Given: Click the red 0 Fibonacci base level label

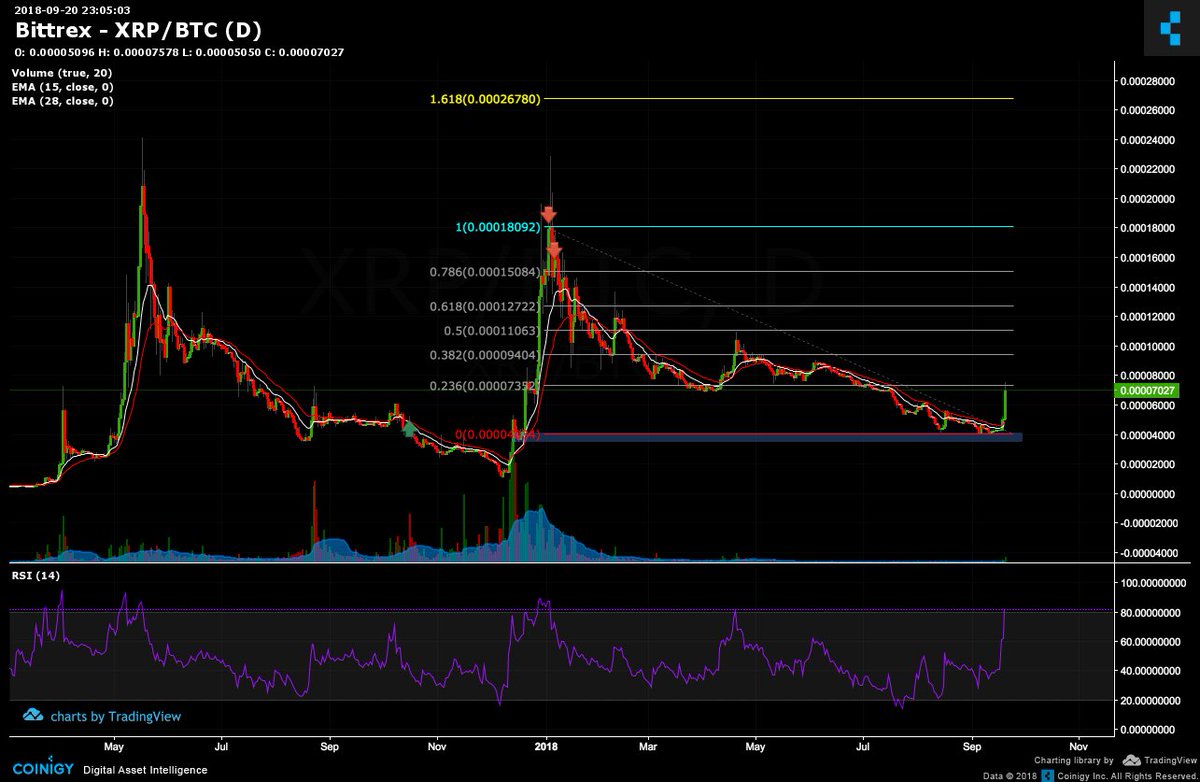Looking at the screenshot, I should pyautogui.click(x=498, y=435).
